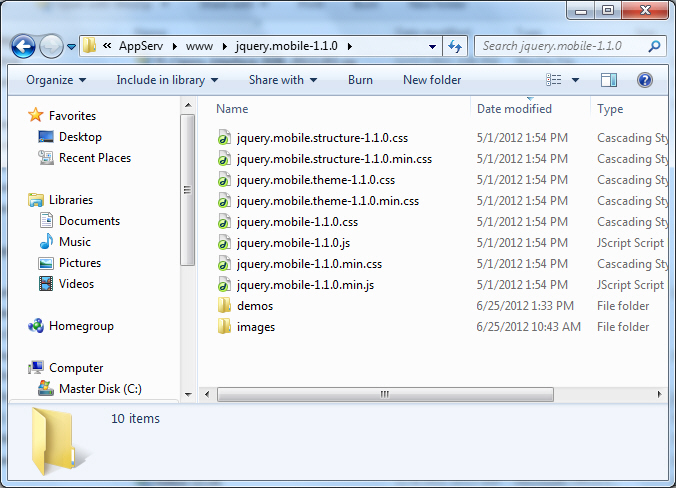Refresh the folder view
The height and width of the screenshot is (488, 676).
click(455, 46)
